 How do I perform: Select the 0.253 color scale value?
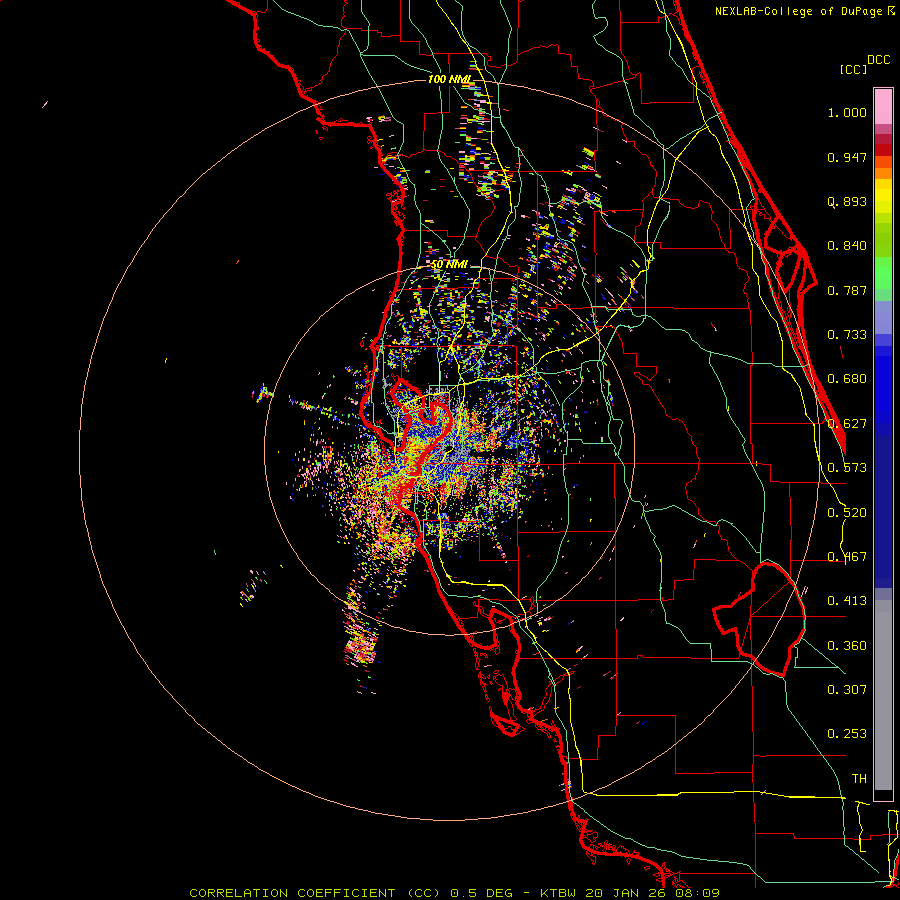(847, 734)
